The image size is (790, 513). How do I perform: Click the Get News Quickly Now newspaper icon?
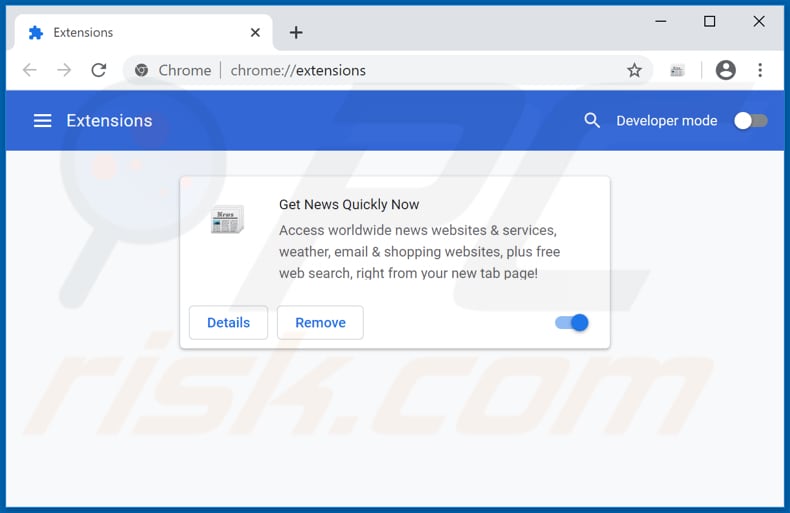click(x=227, y=220)
